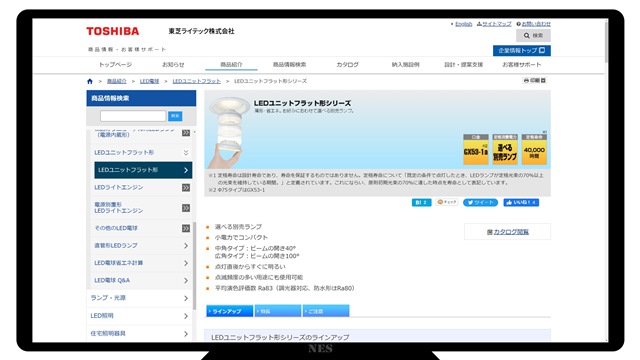640x360 pixels.
Task: Follow LED電球 breadcrumb link
Action: click(x=149, y=81)
